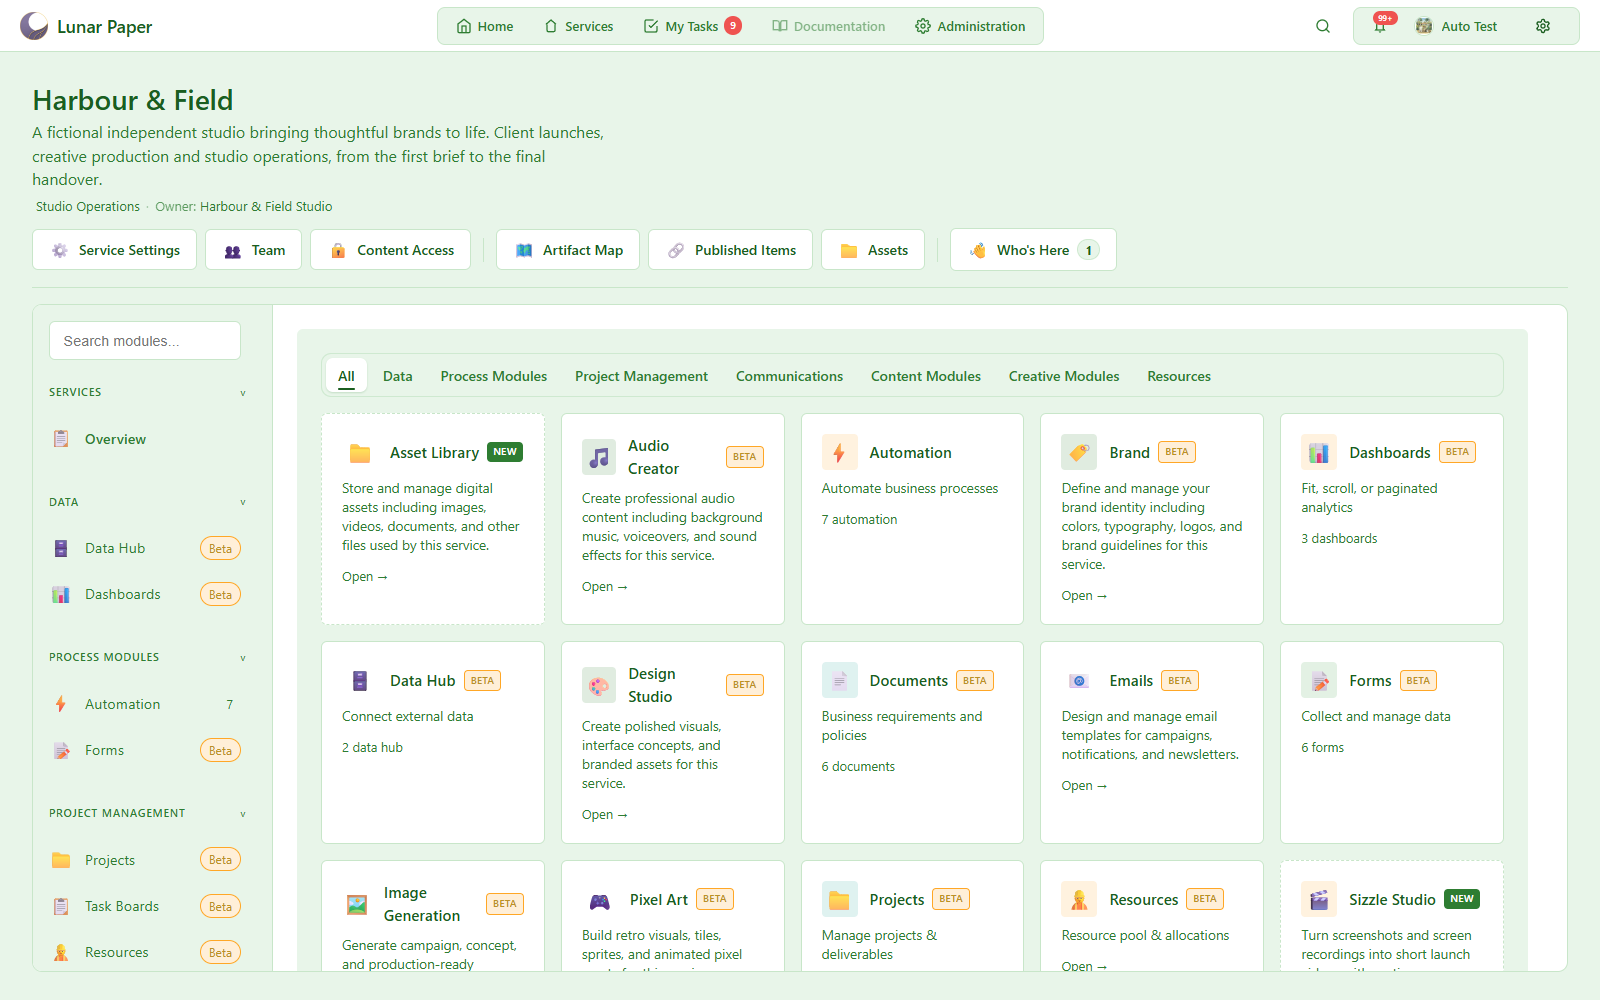This screenshot has height=1000, width=1600.
Task: Open the My Tasks menu item
Action: [691, 26]
